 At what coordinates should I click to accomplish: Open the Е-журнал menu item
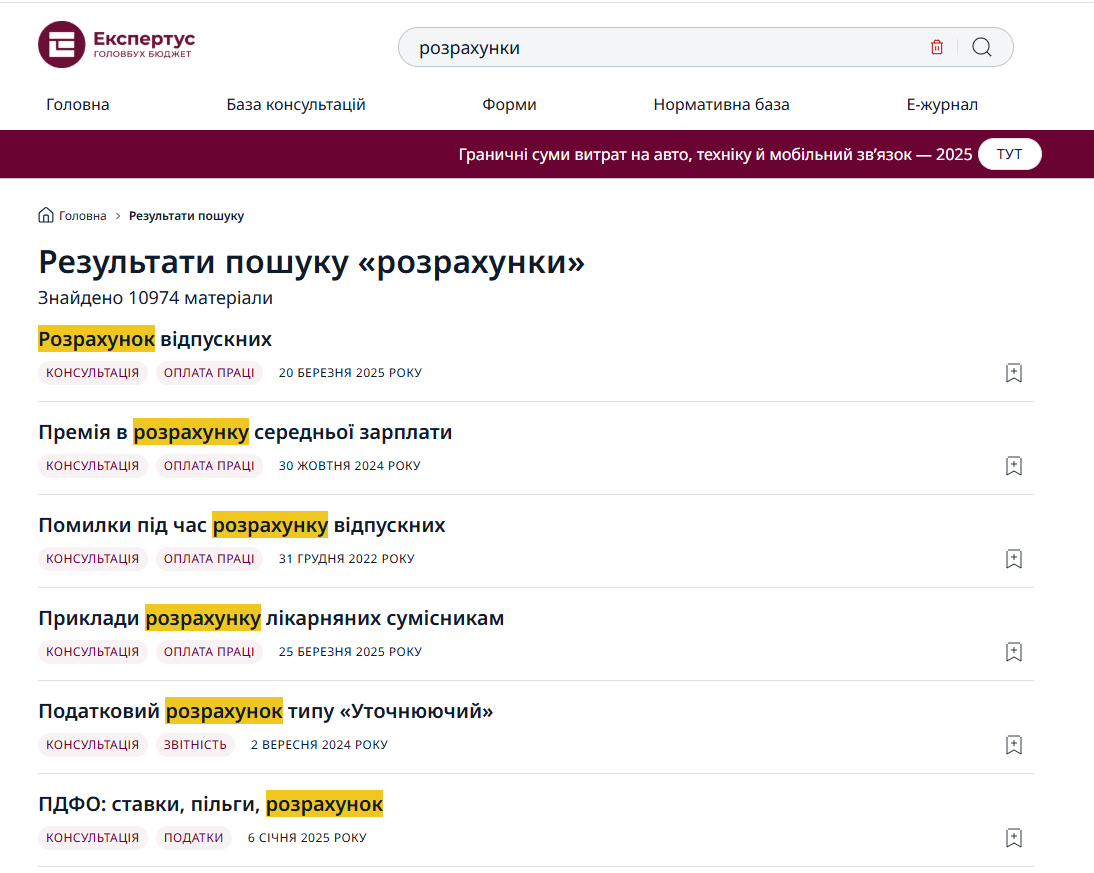[x=942, y=104]
